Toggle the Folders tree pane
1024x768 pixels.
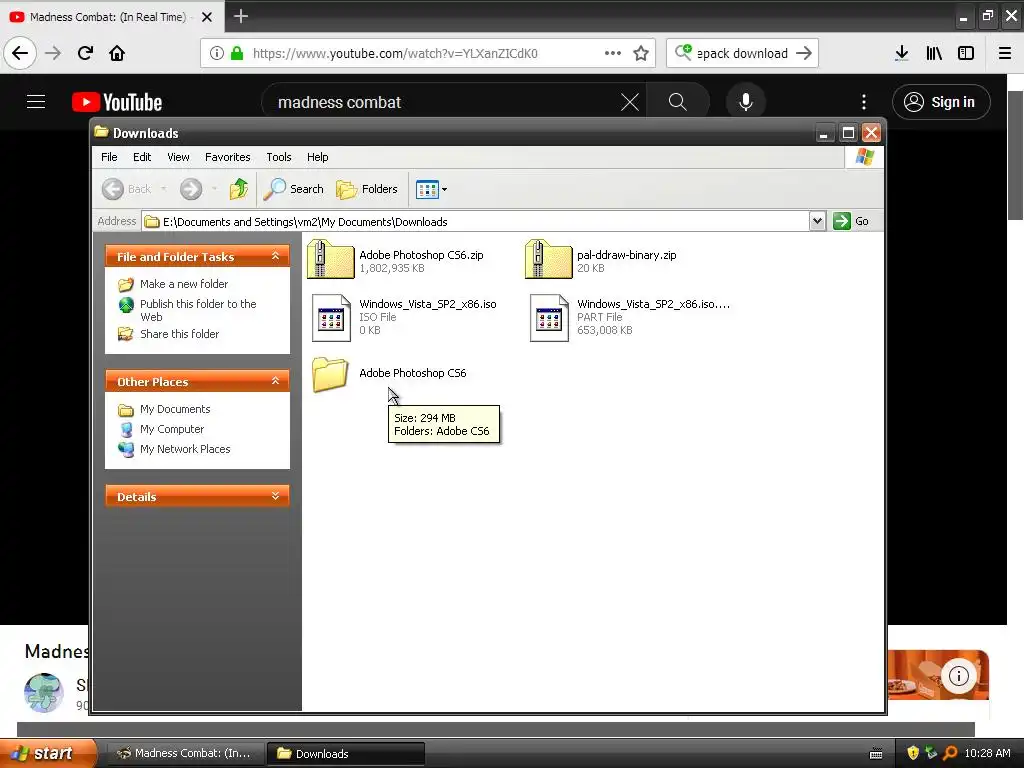(367, 189)
